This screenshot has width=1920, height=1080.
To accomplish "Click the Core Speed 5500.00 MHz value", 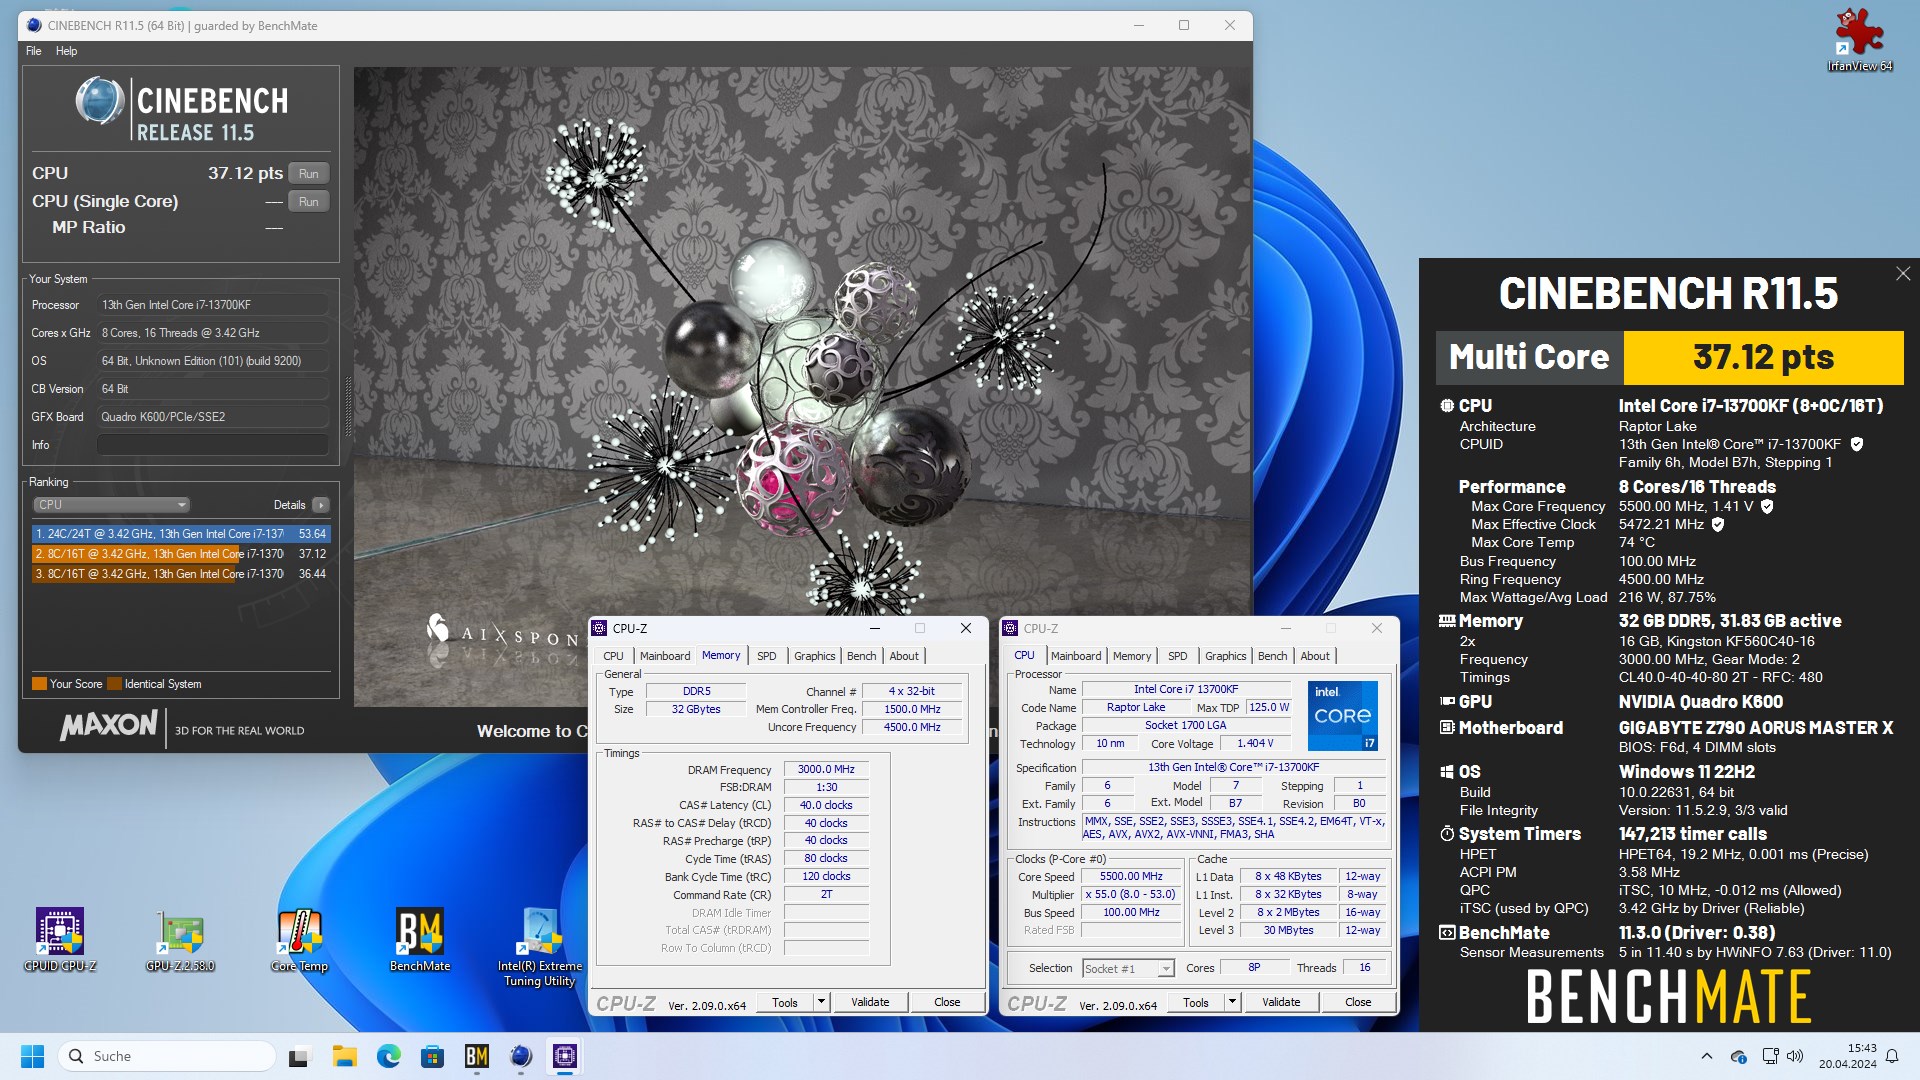I will (x=1131, y=877).
